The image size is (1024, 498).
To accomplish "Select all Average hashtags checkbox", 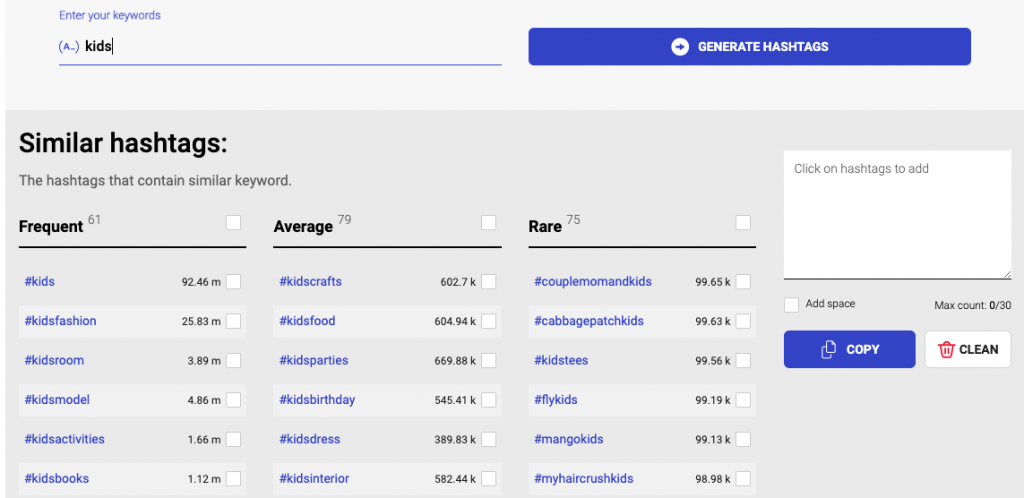I will point(488,223).
